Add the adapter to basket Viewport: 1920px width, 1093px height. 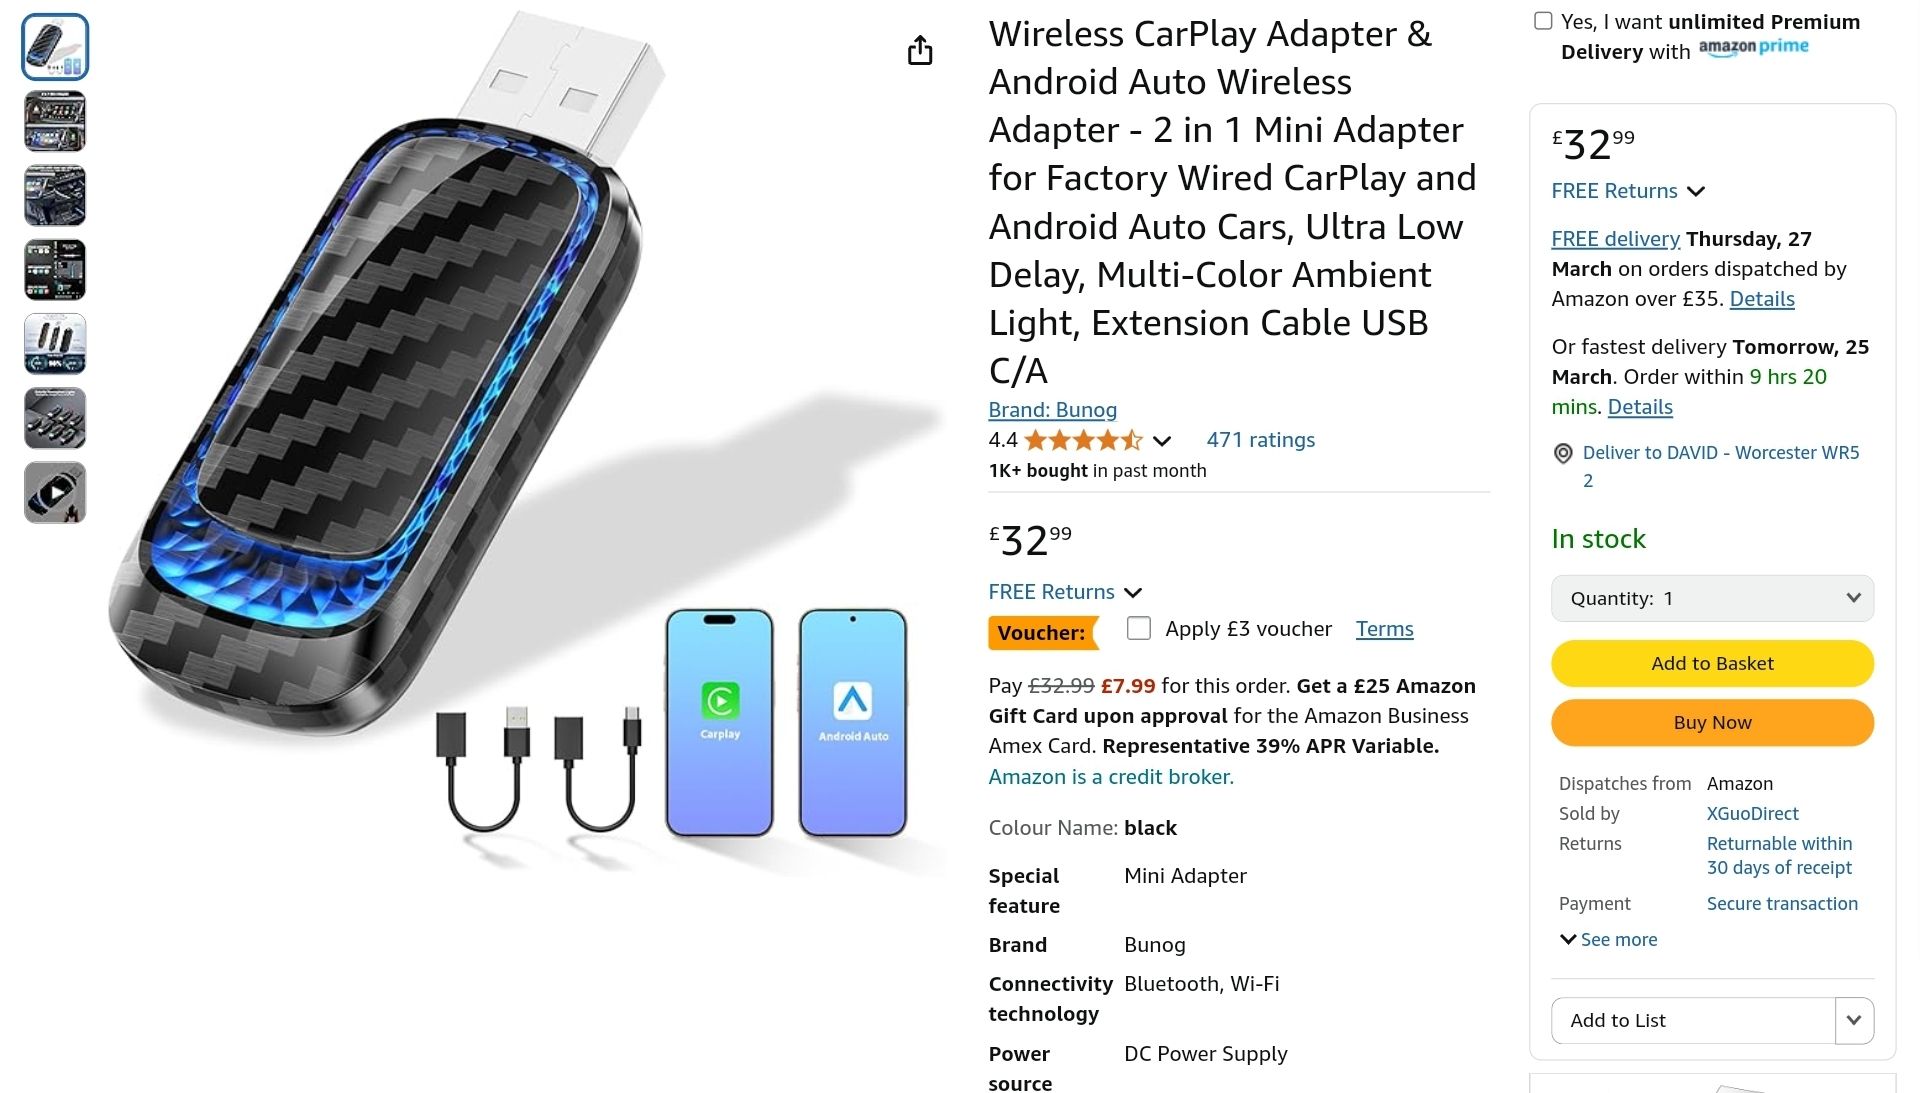pyautogui.click(x=1712, y=663)
